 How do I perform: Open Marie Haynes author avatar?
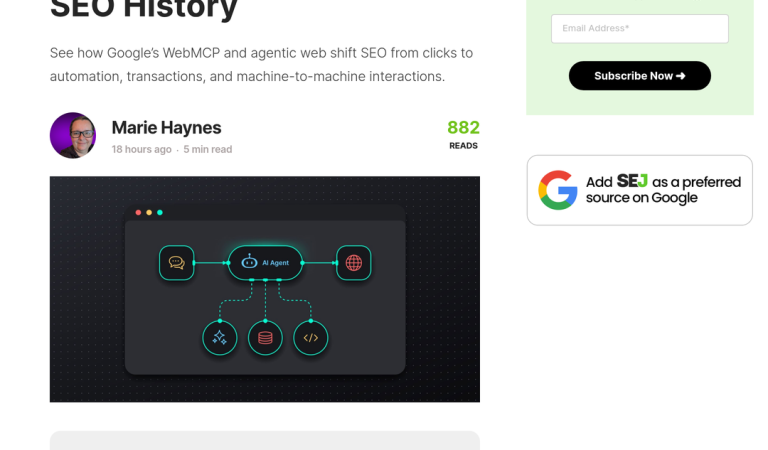click(73, 136)
